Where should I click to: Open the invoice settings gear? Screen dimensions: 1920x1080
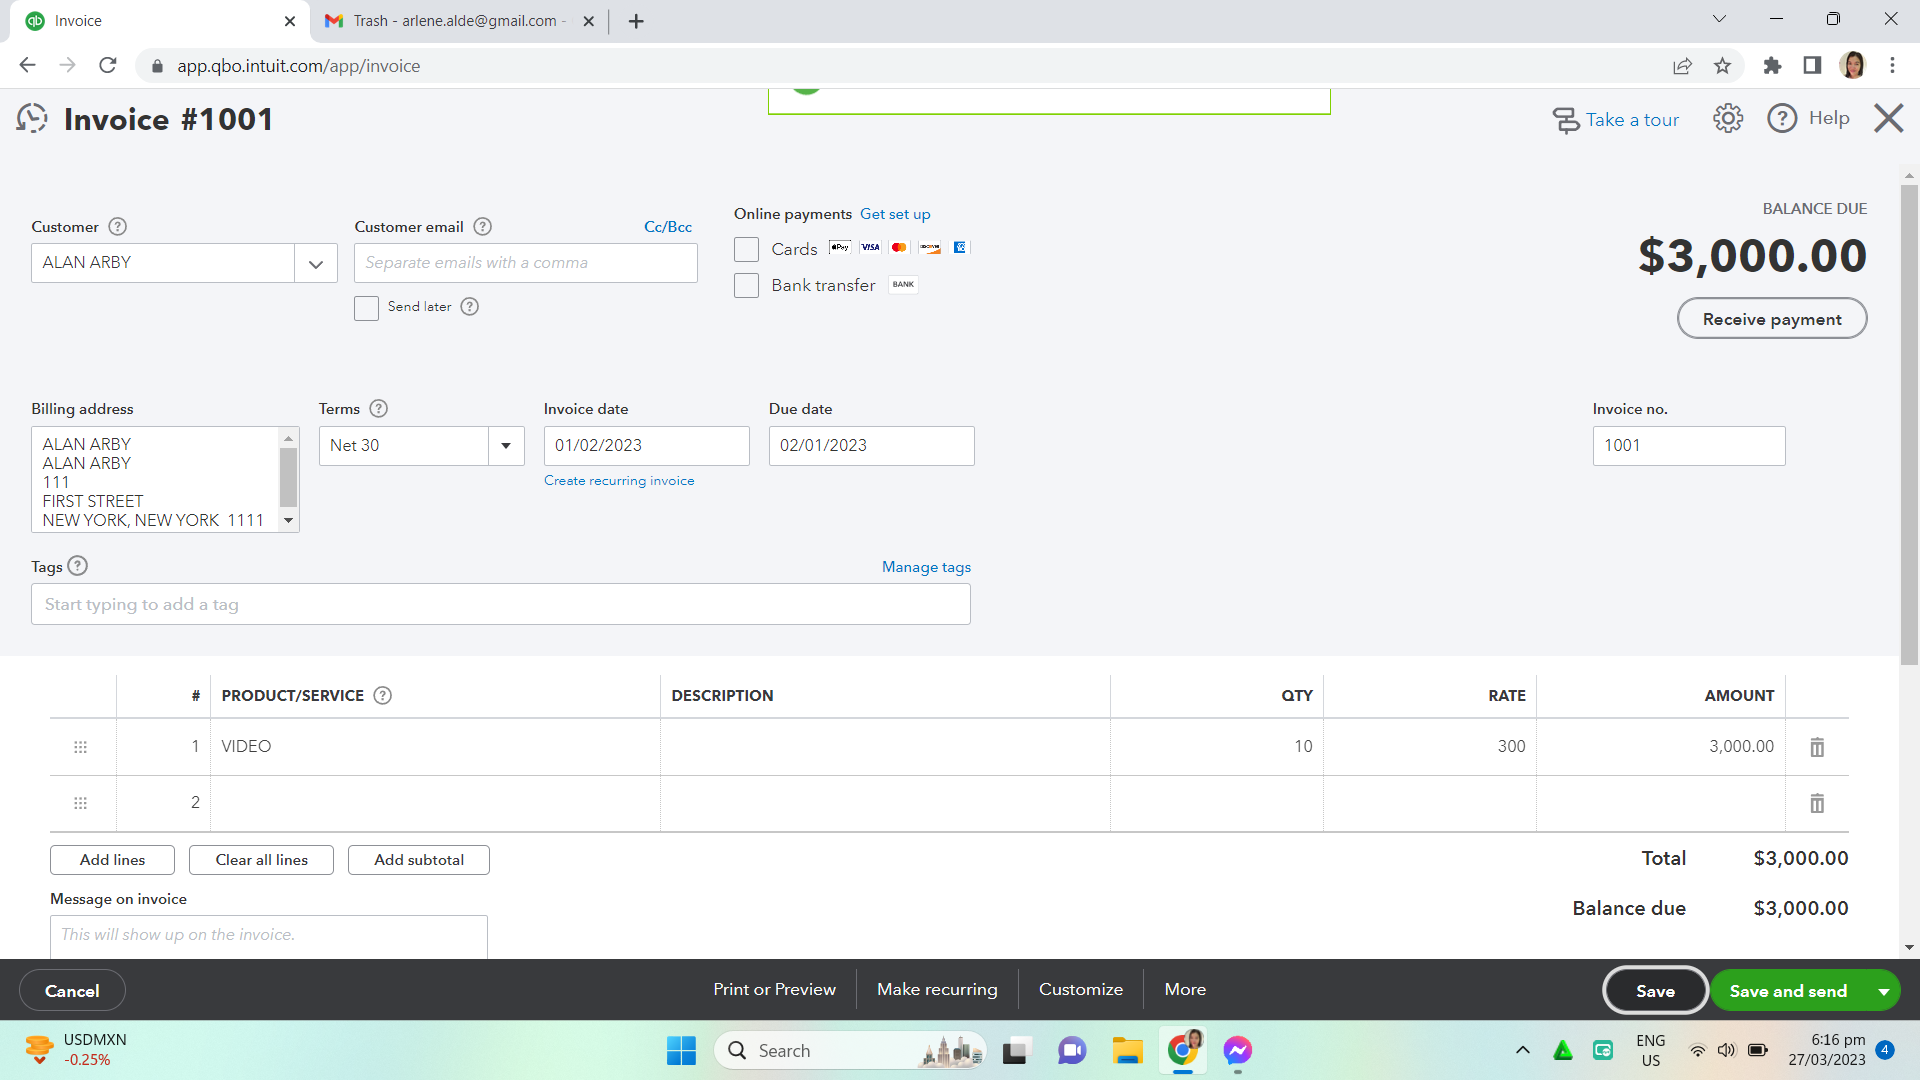click(x=1727, y=119)
